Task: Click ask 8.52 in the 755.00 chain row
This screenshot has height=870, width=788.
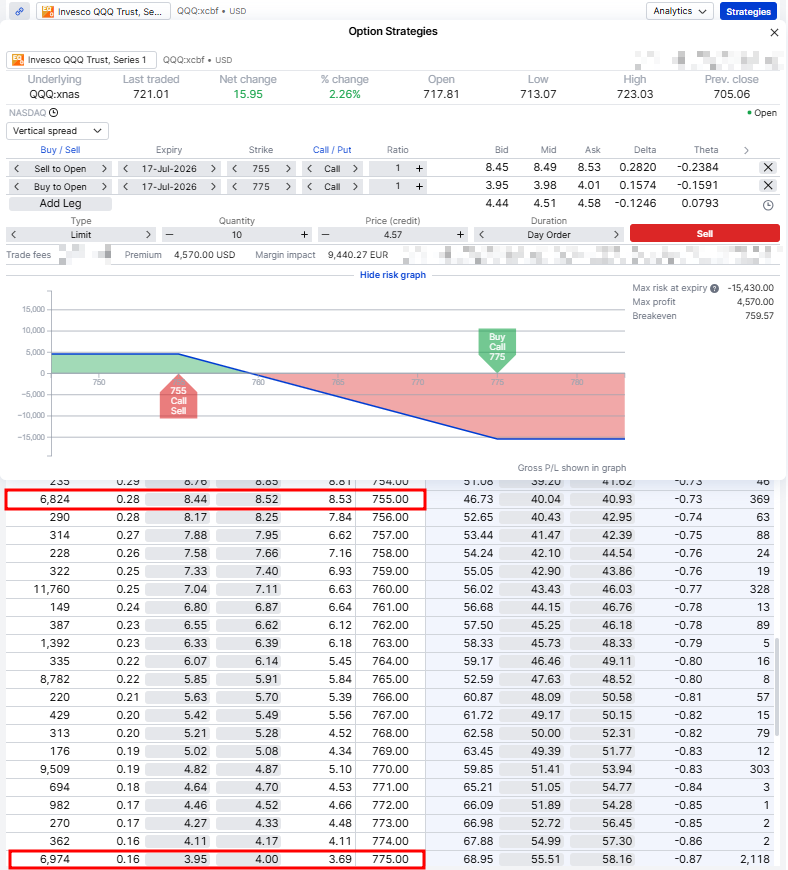Action: coord(250,499)
